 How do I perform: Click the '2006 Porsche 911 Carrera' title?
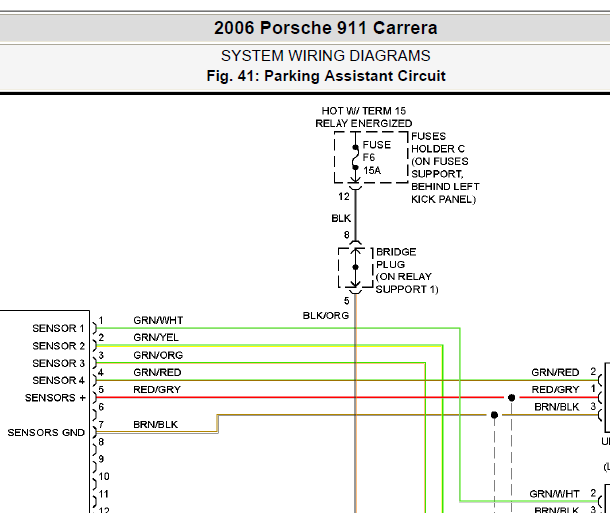point(326,28)
